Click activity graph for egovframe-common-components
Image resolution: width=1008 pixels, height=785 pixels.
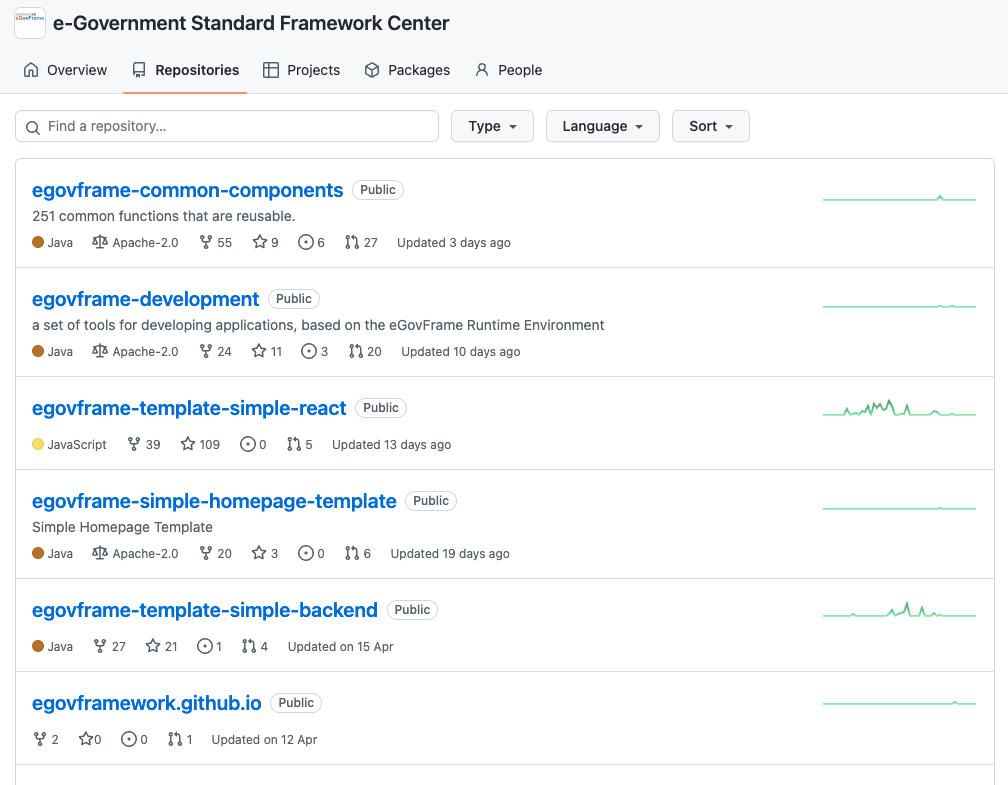click(x=899, y=198)
